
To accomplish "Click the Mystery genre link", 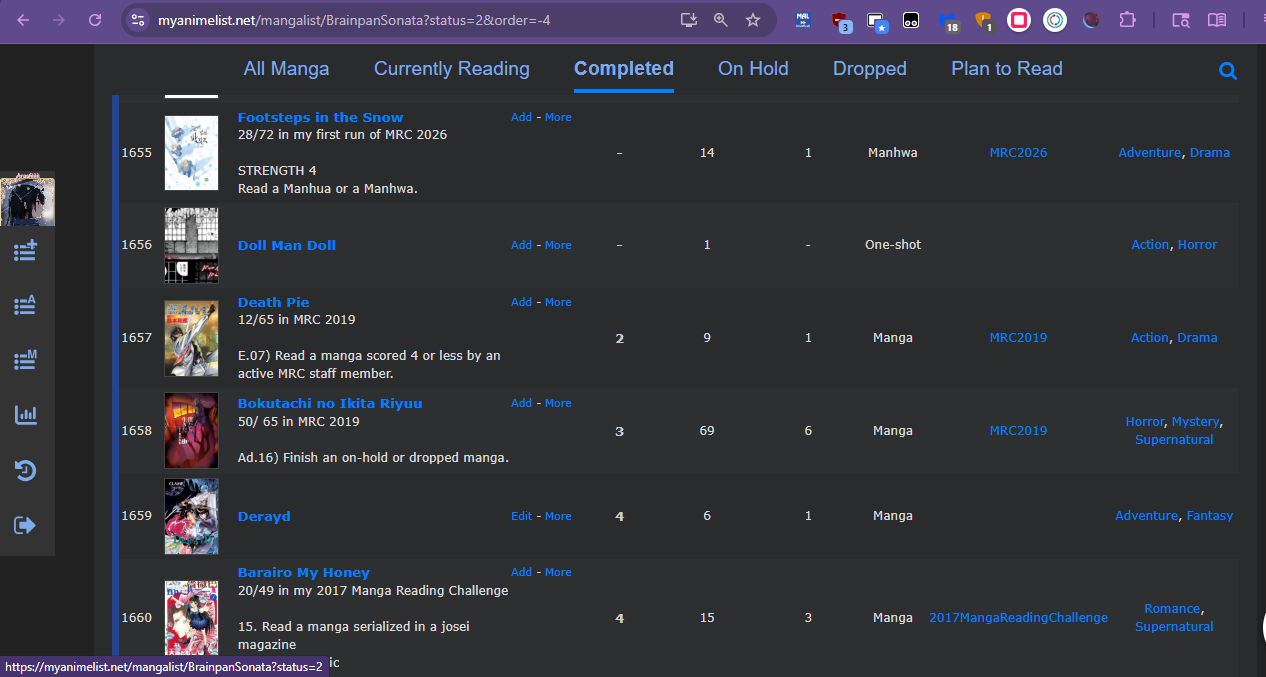I will tap(1195, 422).
